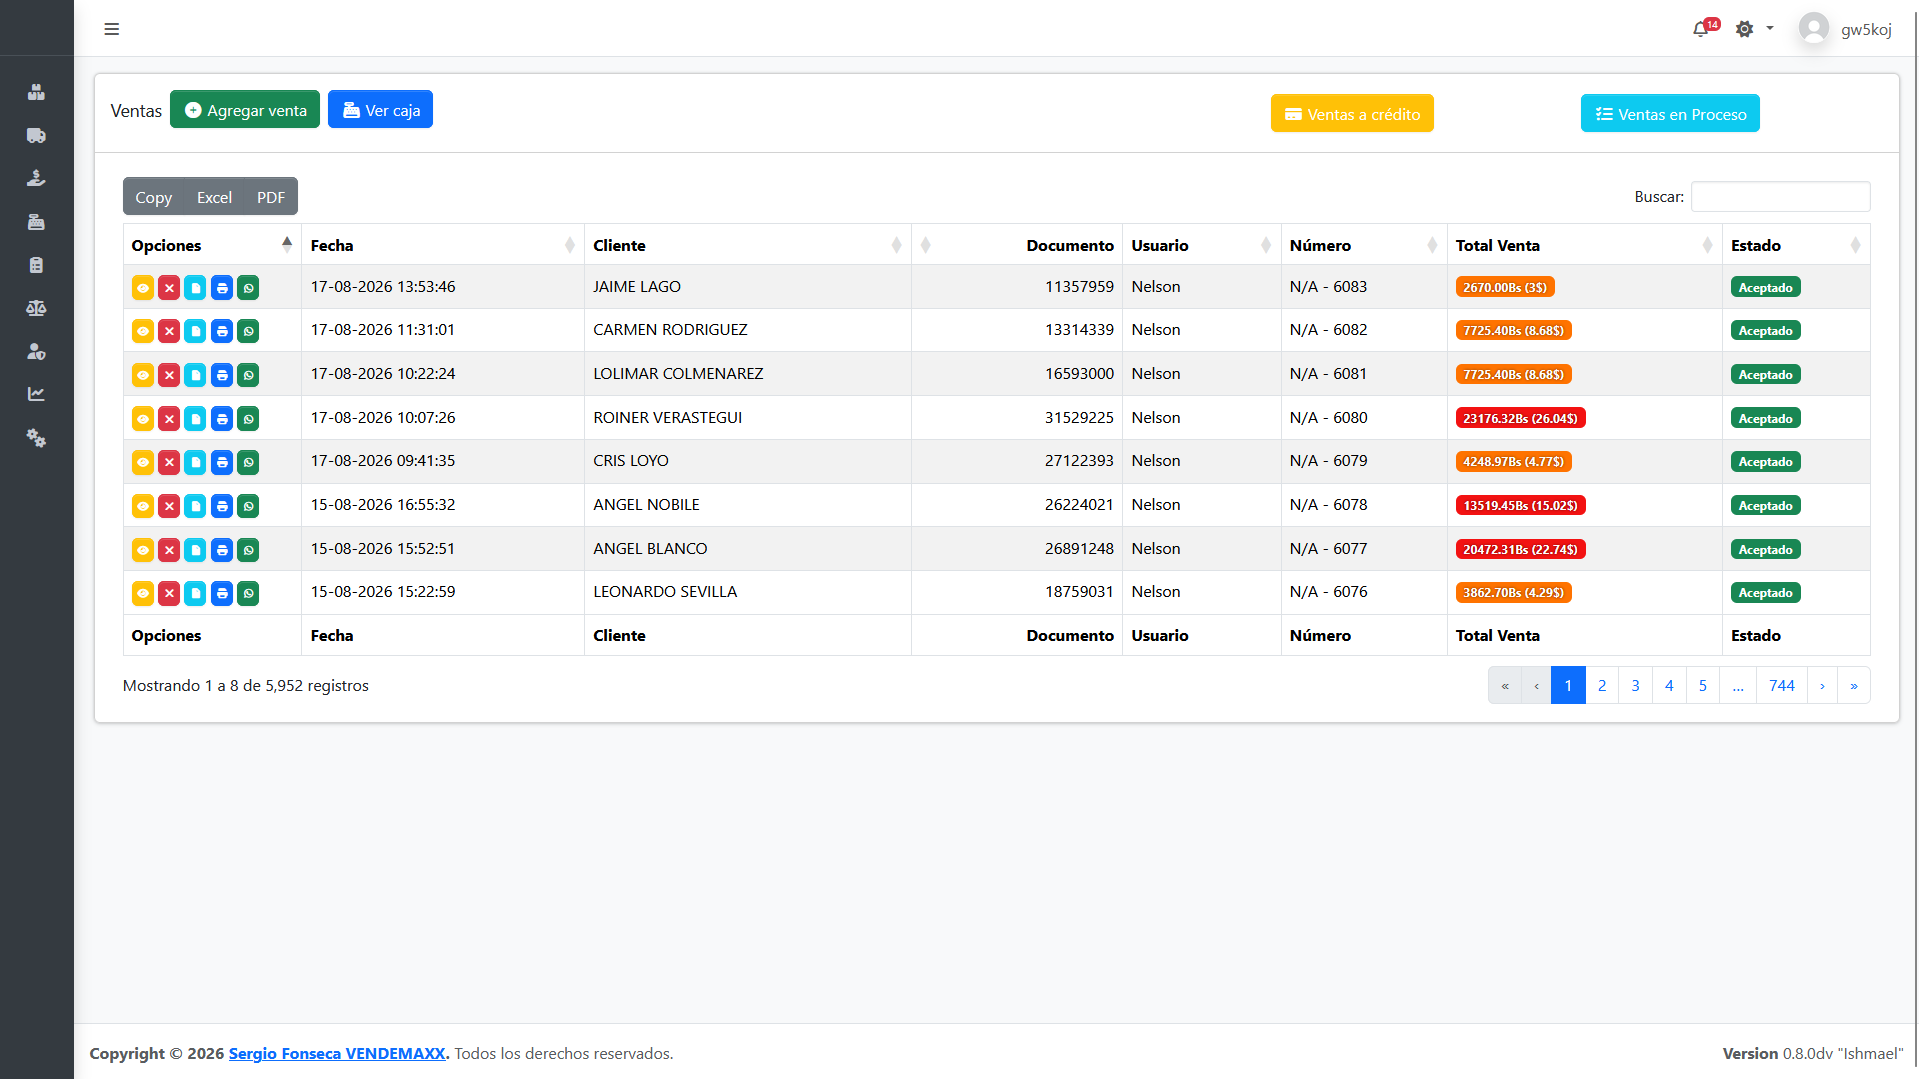The height and width of the screenshot is (1079, 1919).
Task: Open the user shield sidebar icon
Action: point(36,351)
